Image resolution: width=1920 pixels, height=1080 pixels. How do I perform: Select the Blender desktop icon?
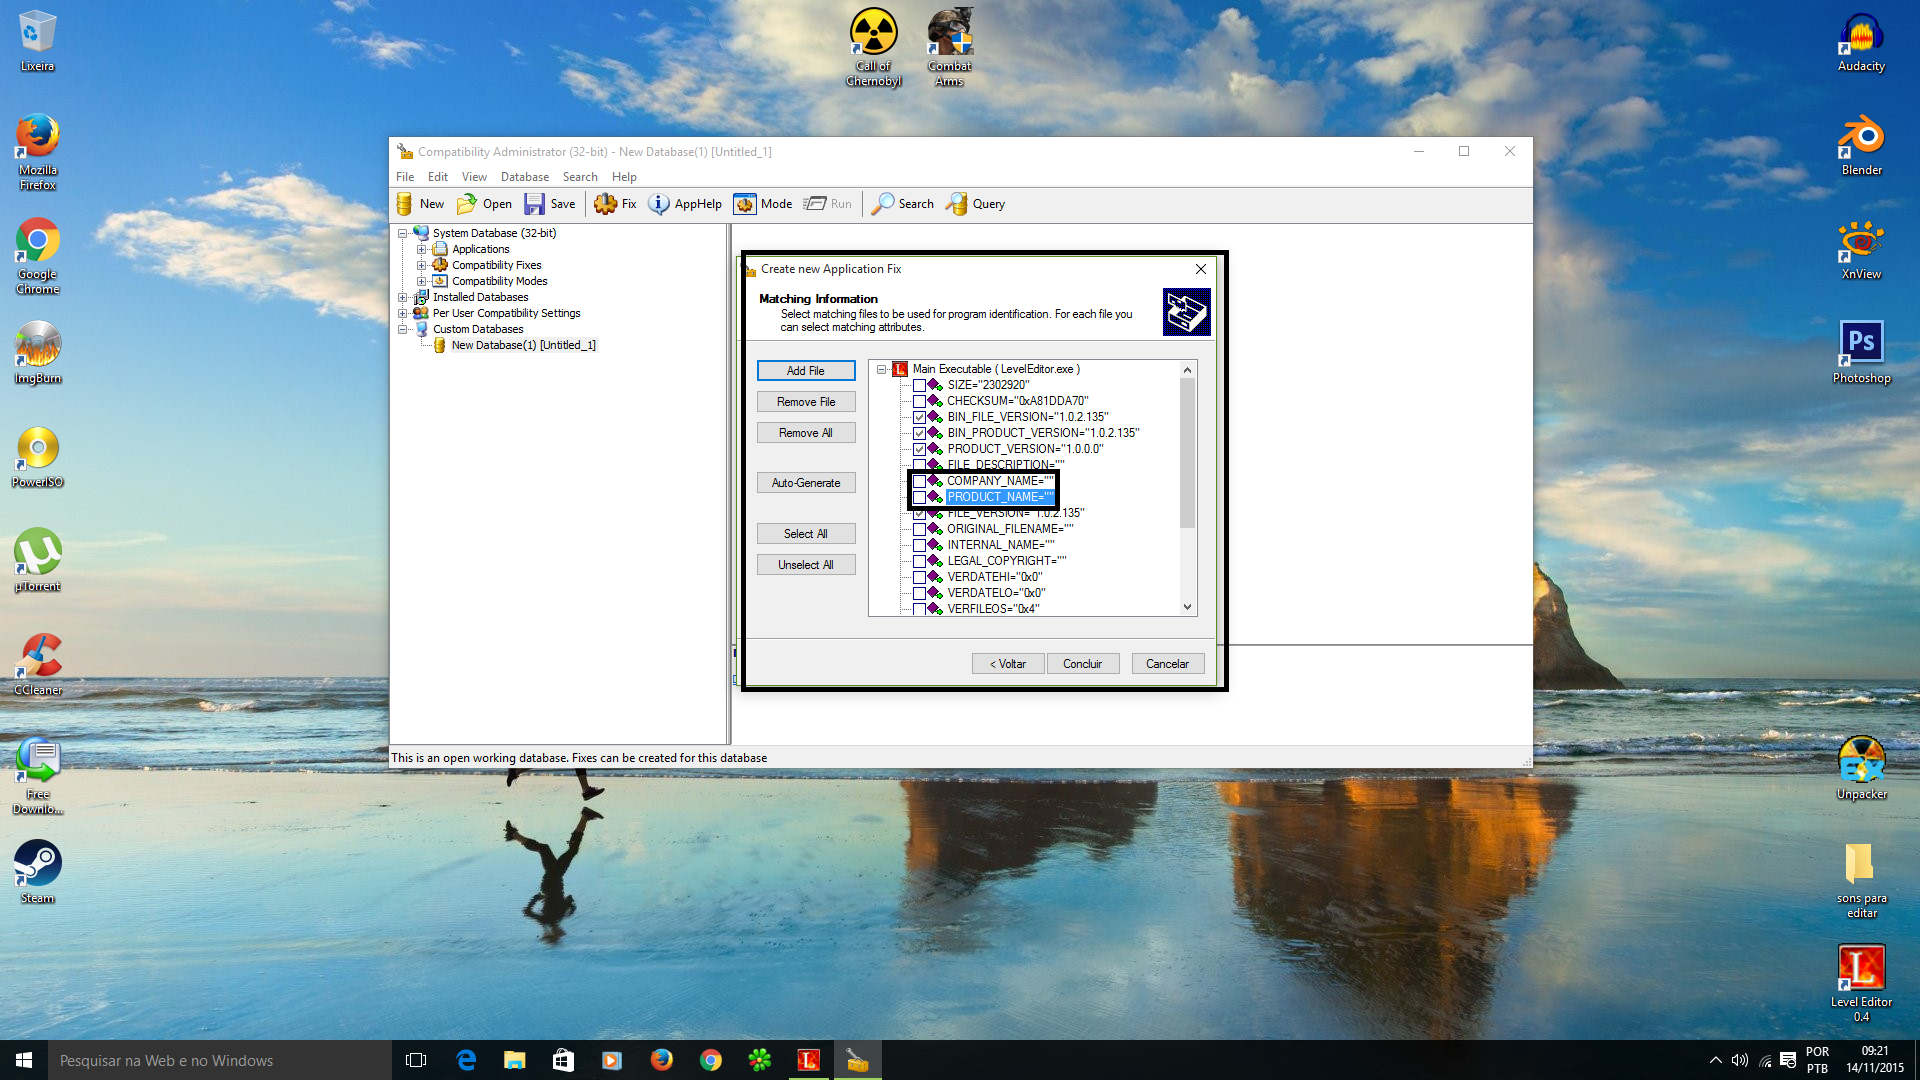tap(1861, 145)
